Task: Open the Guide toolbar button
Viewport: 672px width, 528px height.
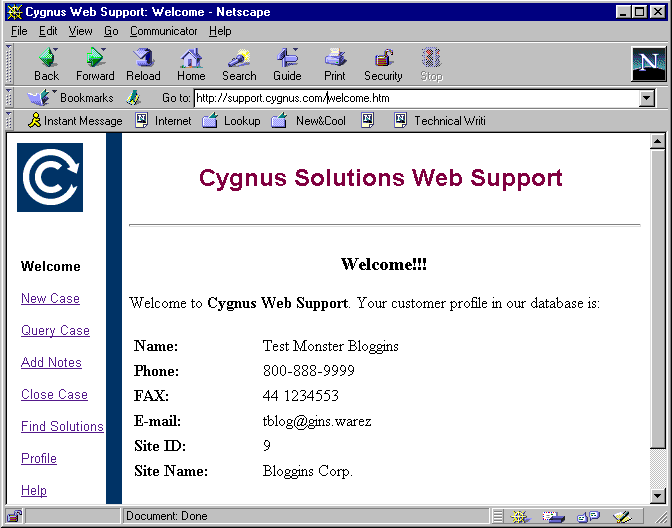Action: [x=287, y=64]
